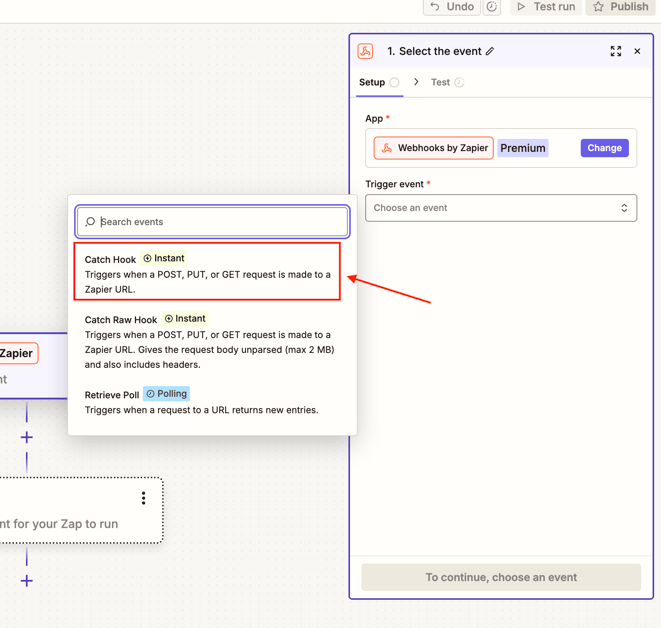This screenshot has height=628, width=661.
Task: Open the Choose an event dropdown
Action: pyautogui.click(x=501, y=208)
